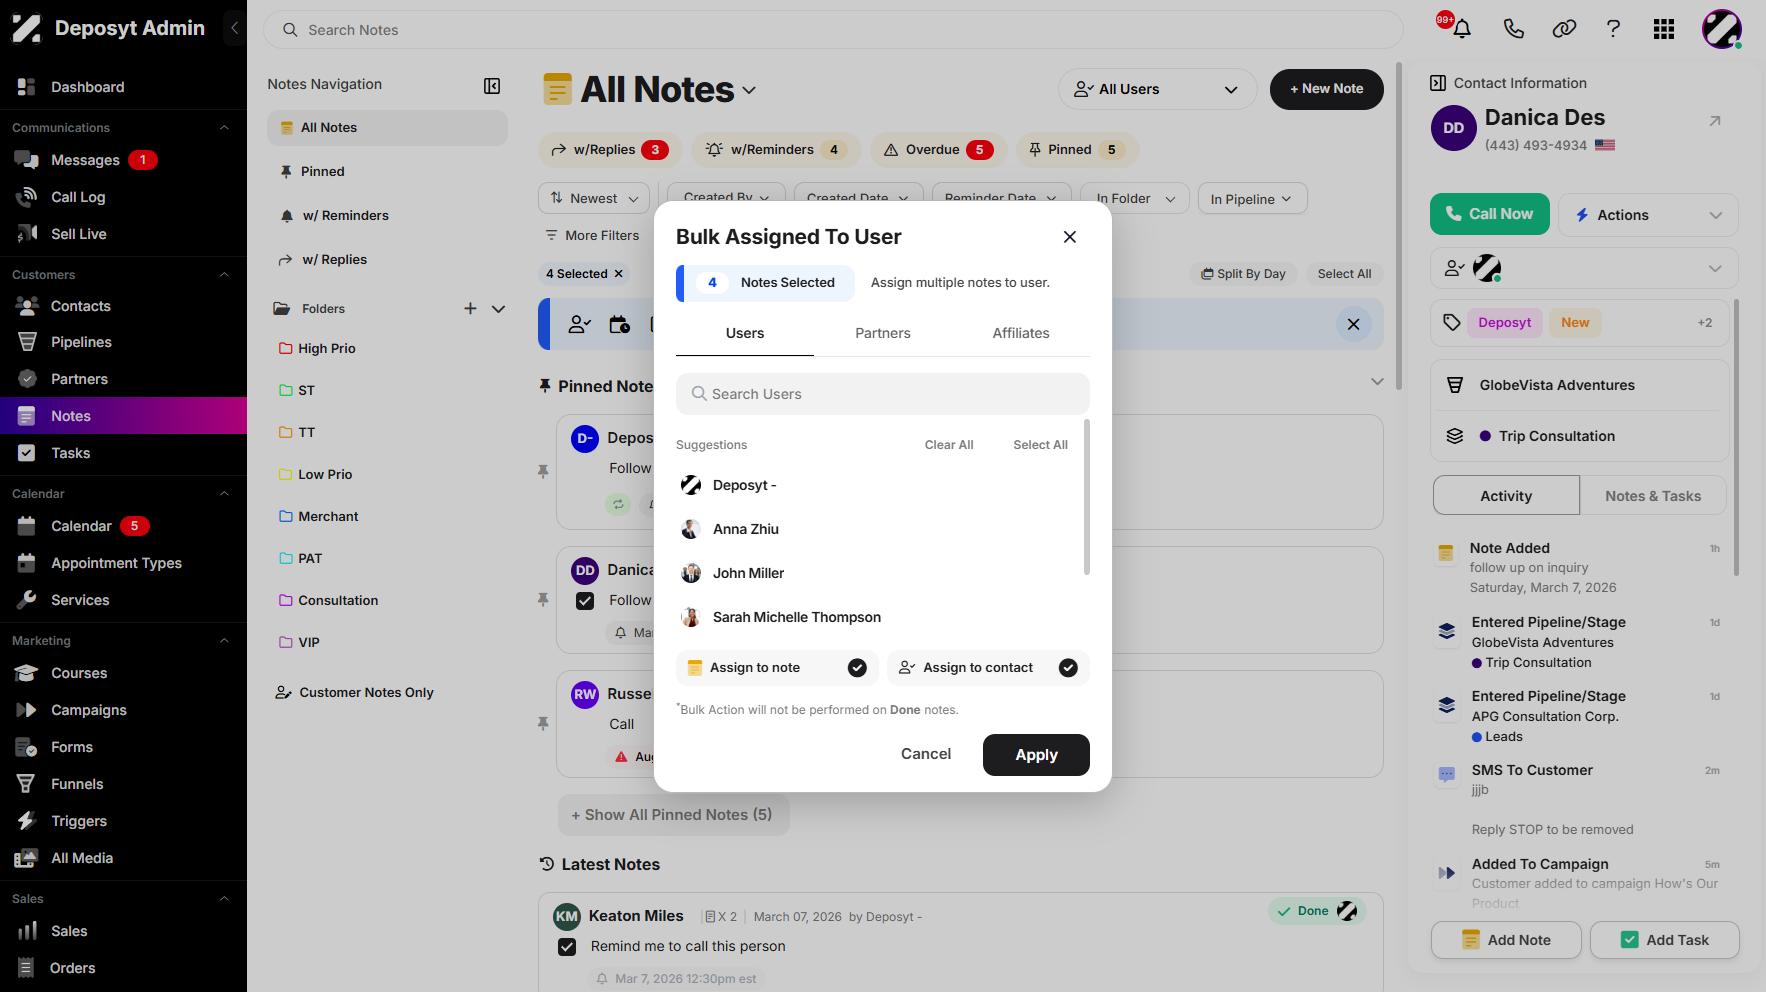Viewport: 1766px width, 992px height.
Task: Click the Apply button
Action: (1036, 755)
